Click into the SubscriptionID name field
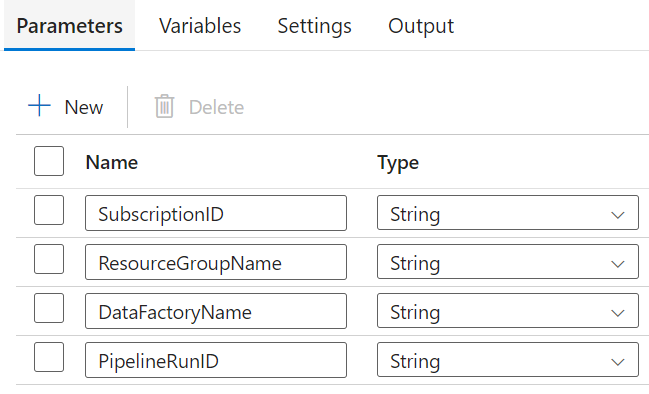Image resolution: width=649 pixels, height=394 pixels. (216, 213)
